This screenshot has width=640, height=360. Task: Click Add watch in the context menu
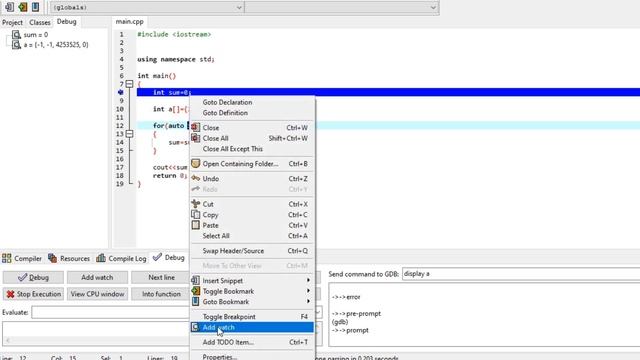pyautogui.click(x=252, y=327)
